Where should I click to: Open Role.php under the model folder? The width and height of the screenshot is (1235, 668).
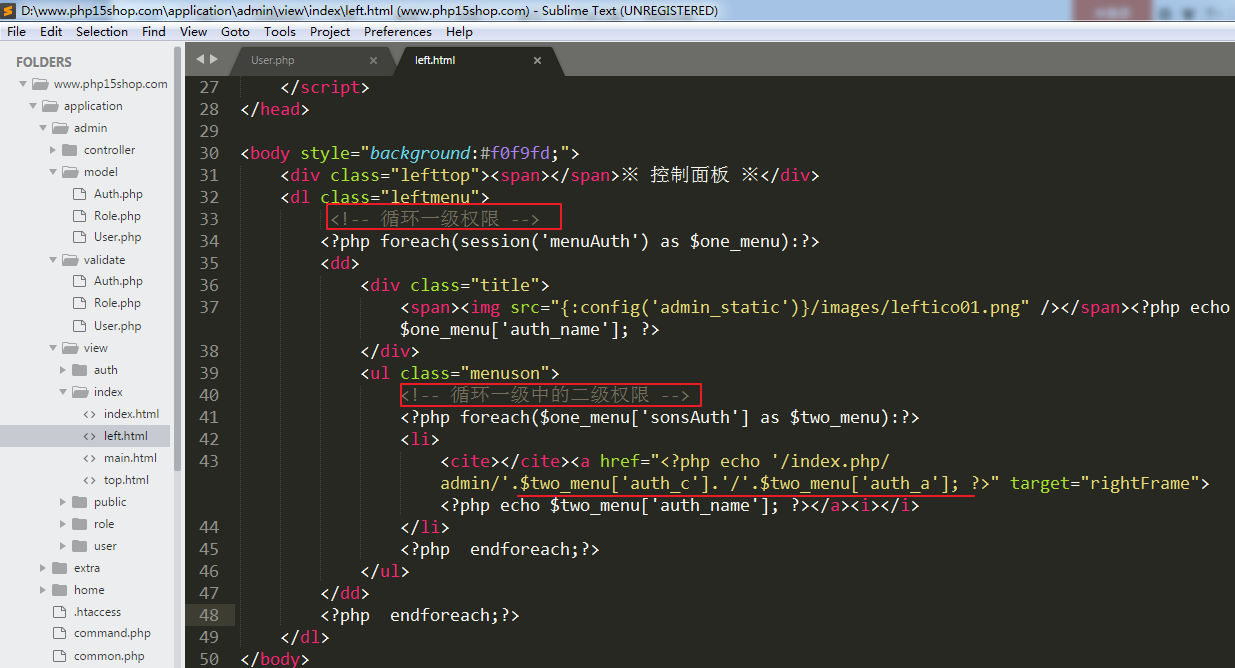[117, 216]
